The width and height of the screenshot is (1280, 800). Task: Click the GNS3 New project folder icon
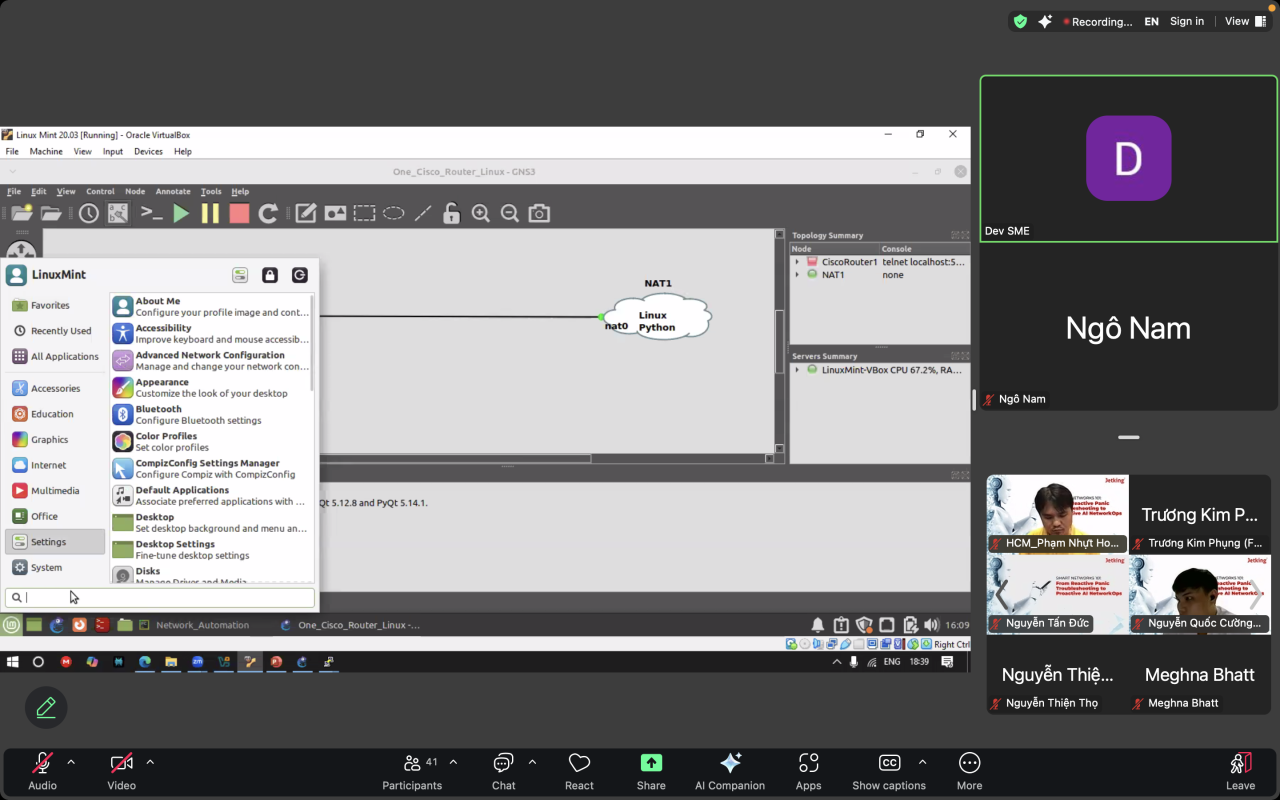click(x=21, y=213)
